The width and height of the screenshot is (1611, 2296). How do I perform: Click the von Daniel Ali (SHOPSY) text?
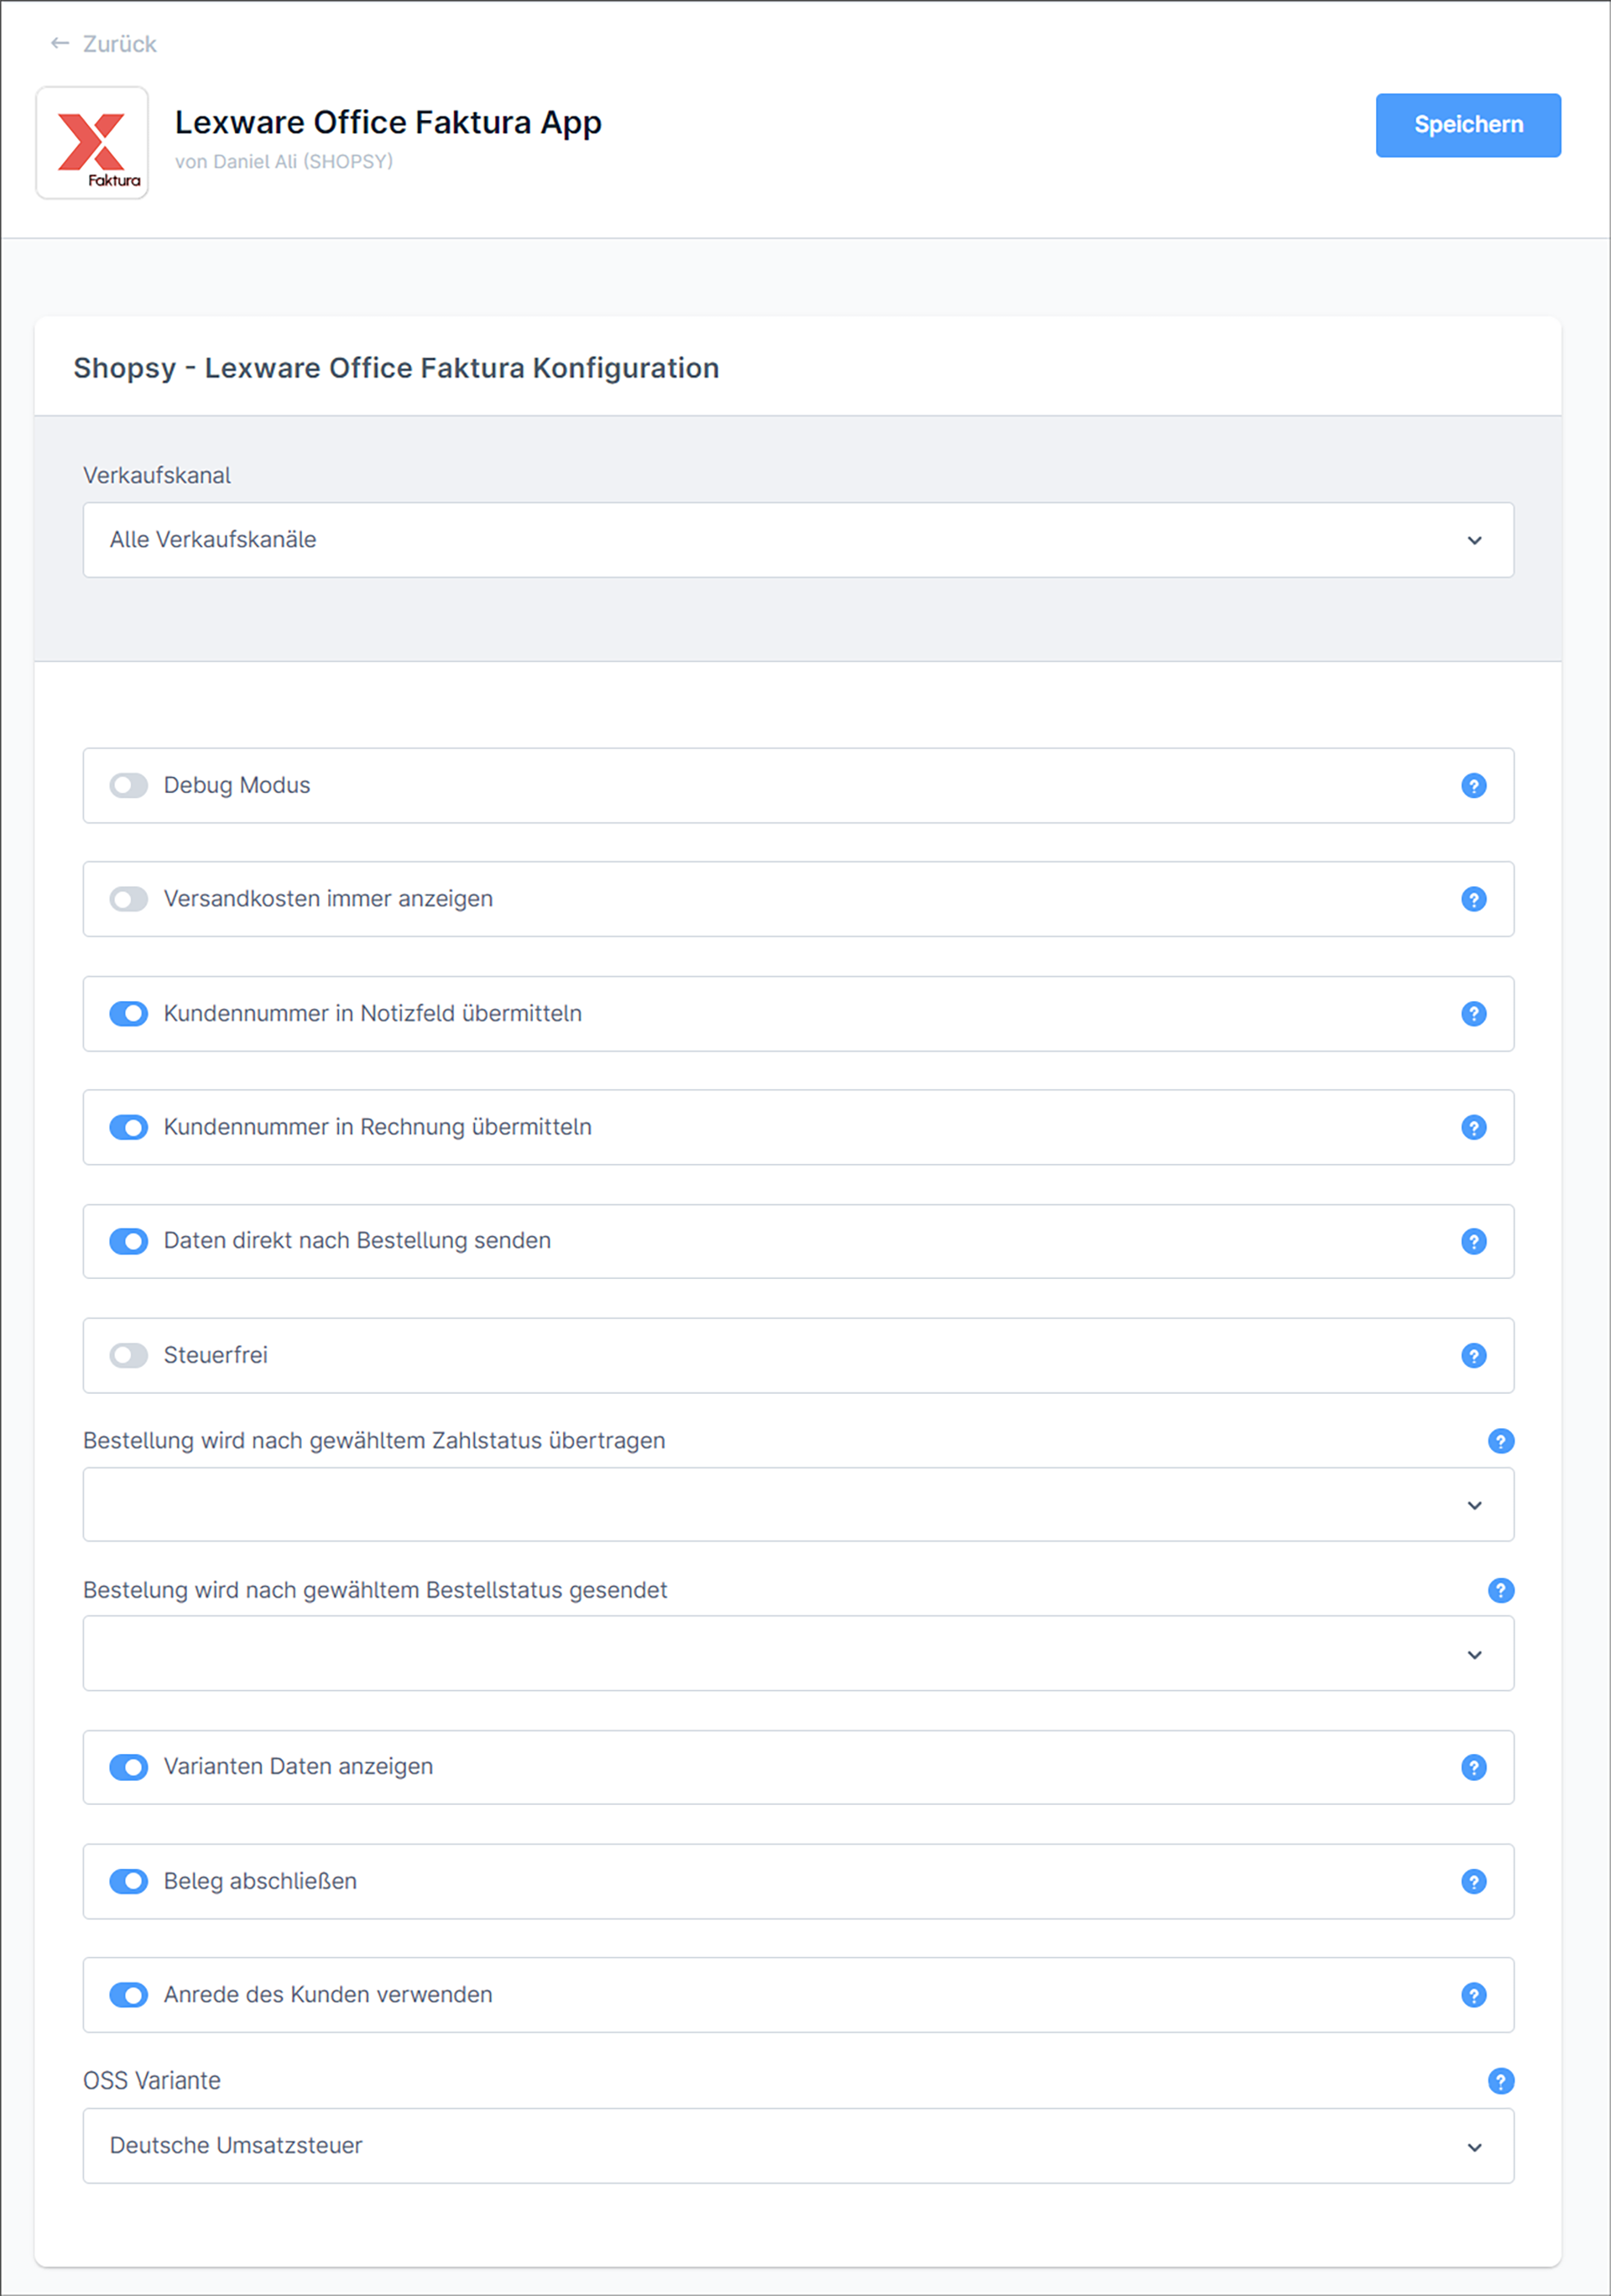pyautogui.click(x=284, y=161)
